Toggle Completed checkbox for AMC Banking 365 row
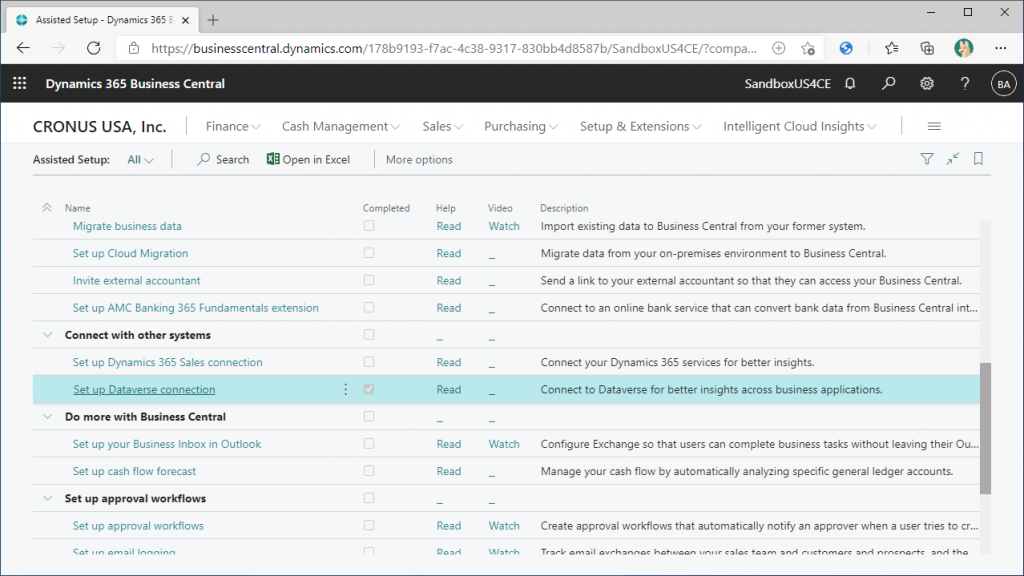This screenshot has width=1024, height=576. [x=369, y=308]
